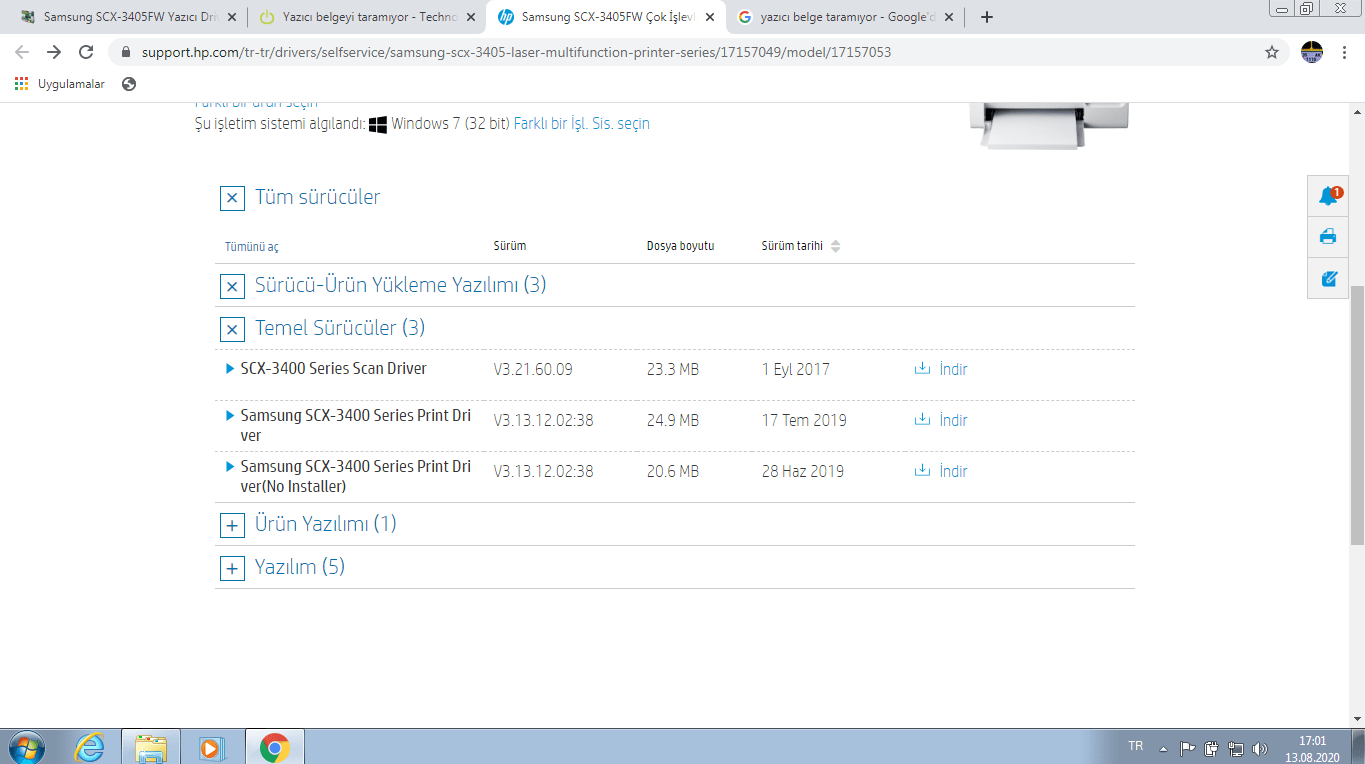This screenshot has width=1365, height=764.
Task: Click the browser forward arrow
Action: [54, 52]
